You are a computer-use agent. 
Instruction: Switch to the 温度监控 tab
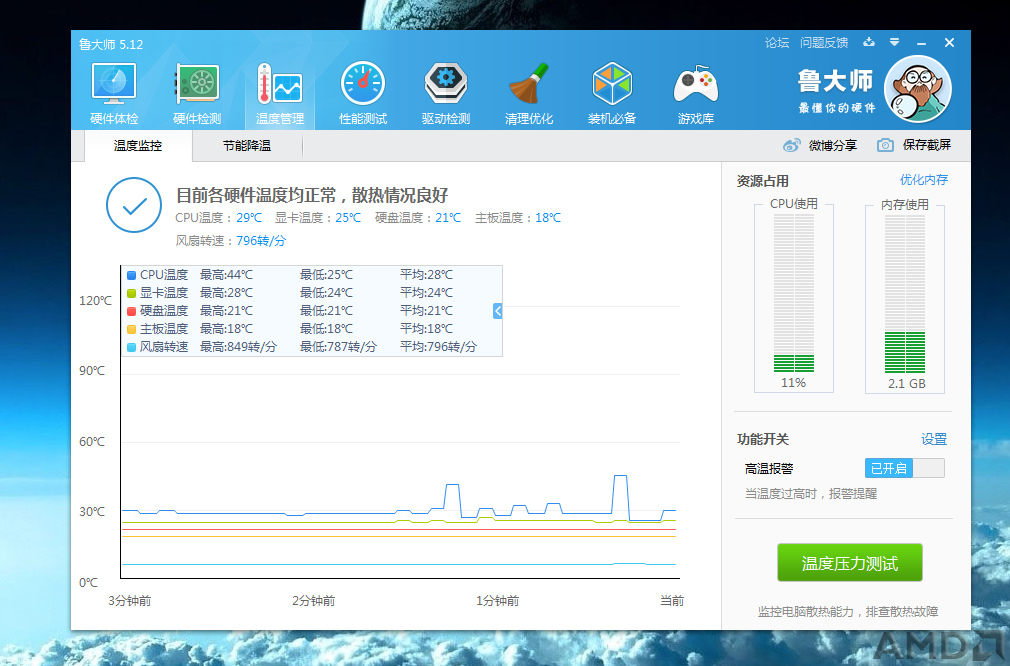click(x=138, y=146)
